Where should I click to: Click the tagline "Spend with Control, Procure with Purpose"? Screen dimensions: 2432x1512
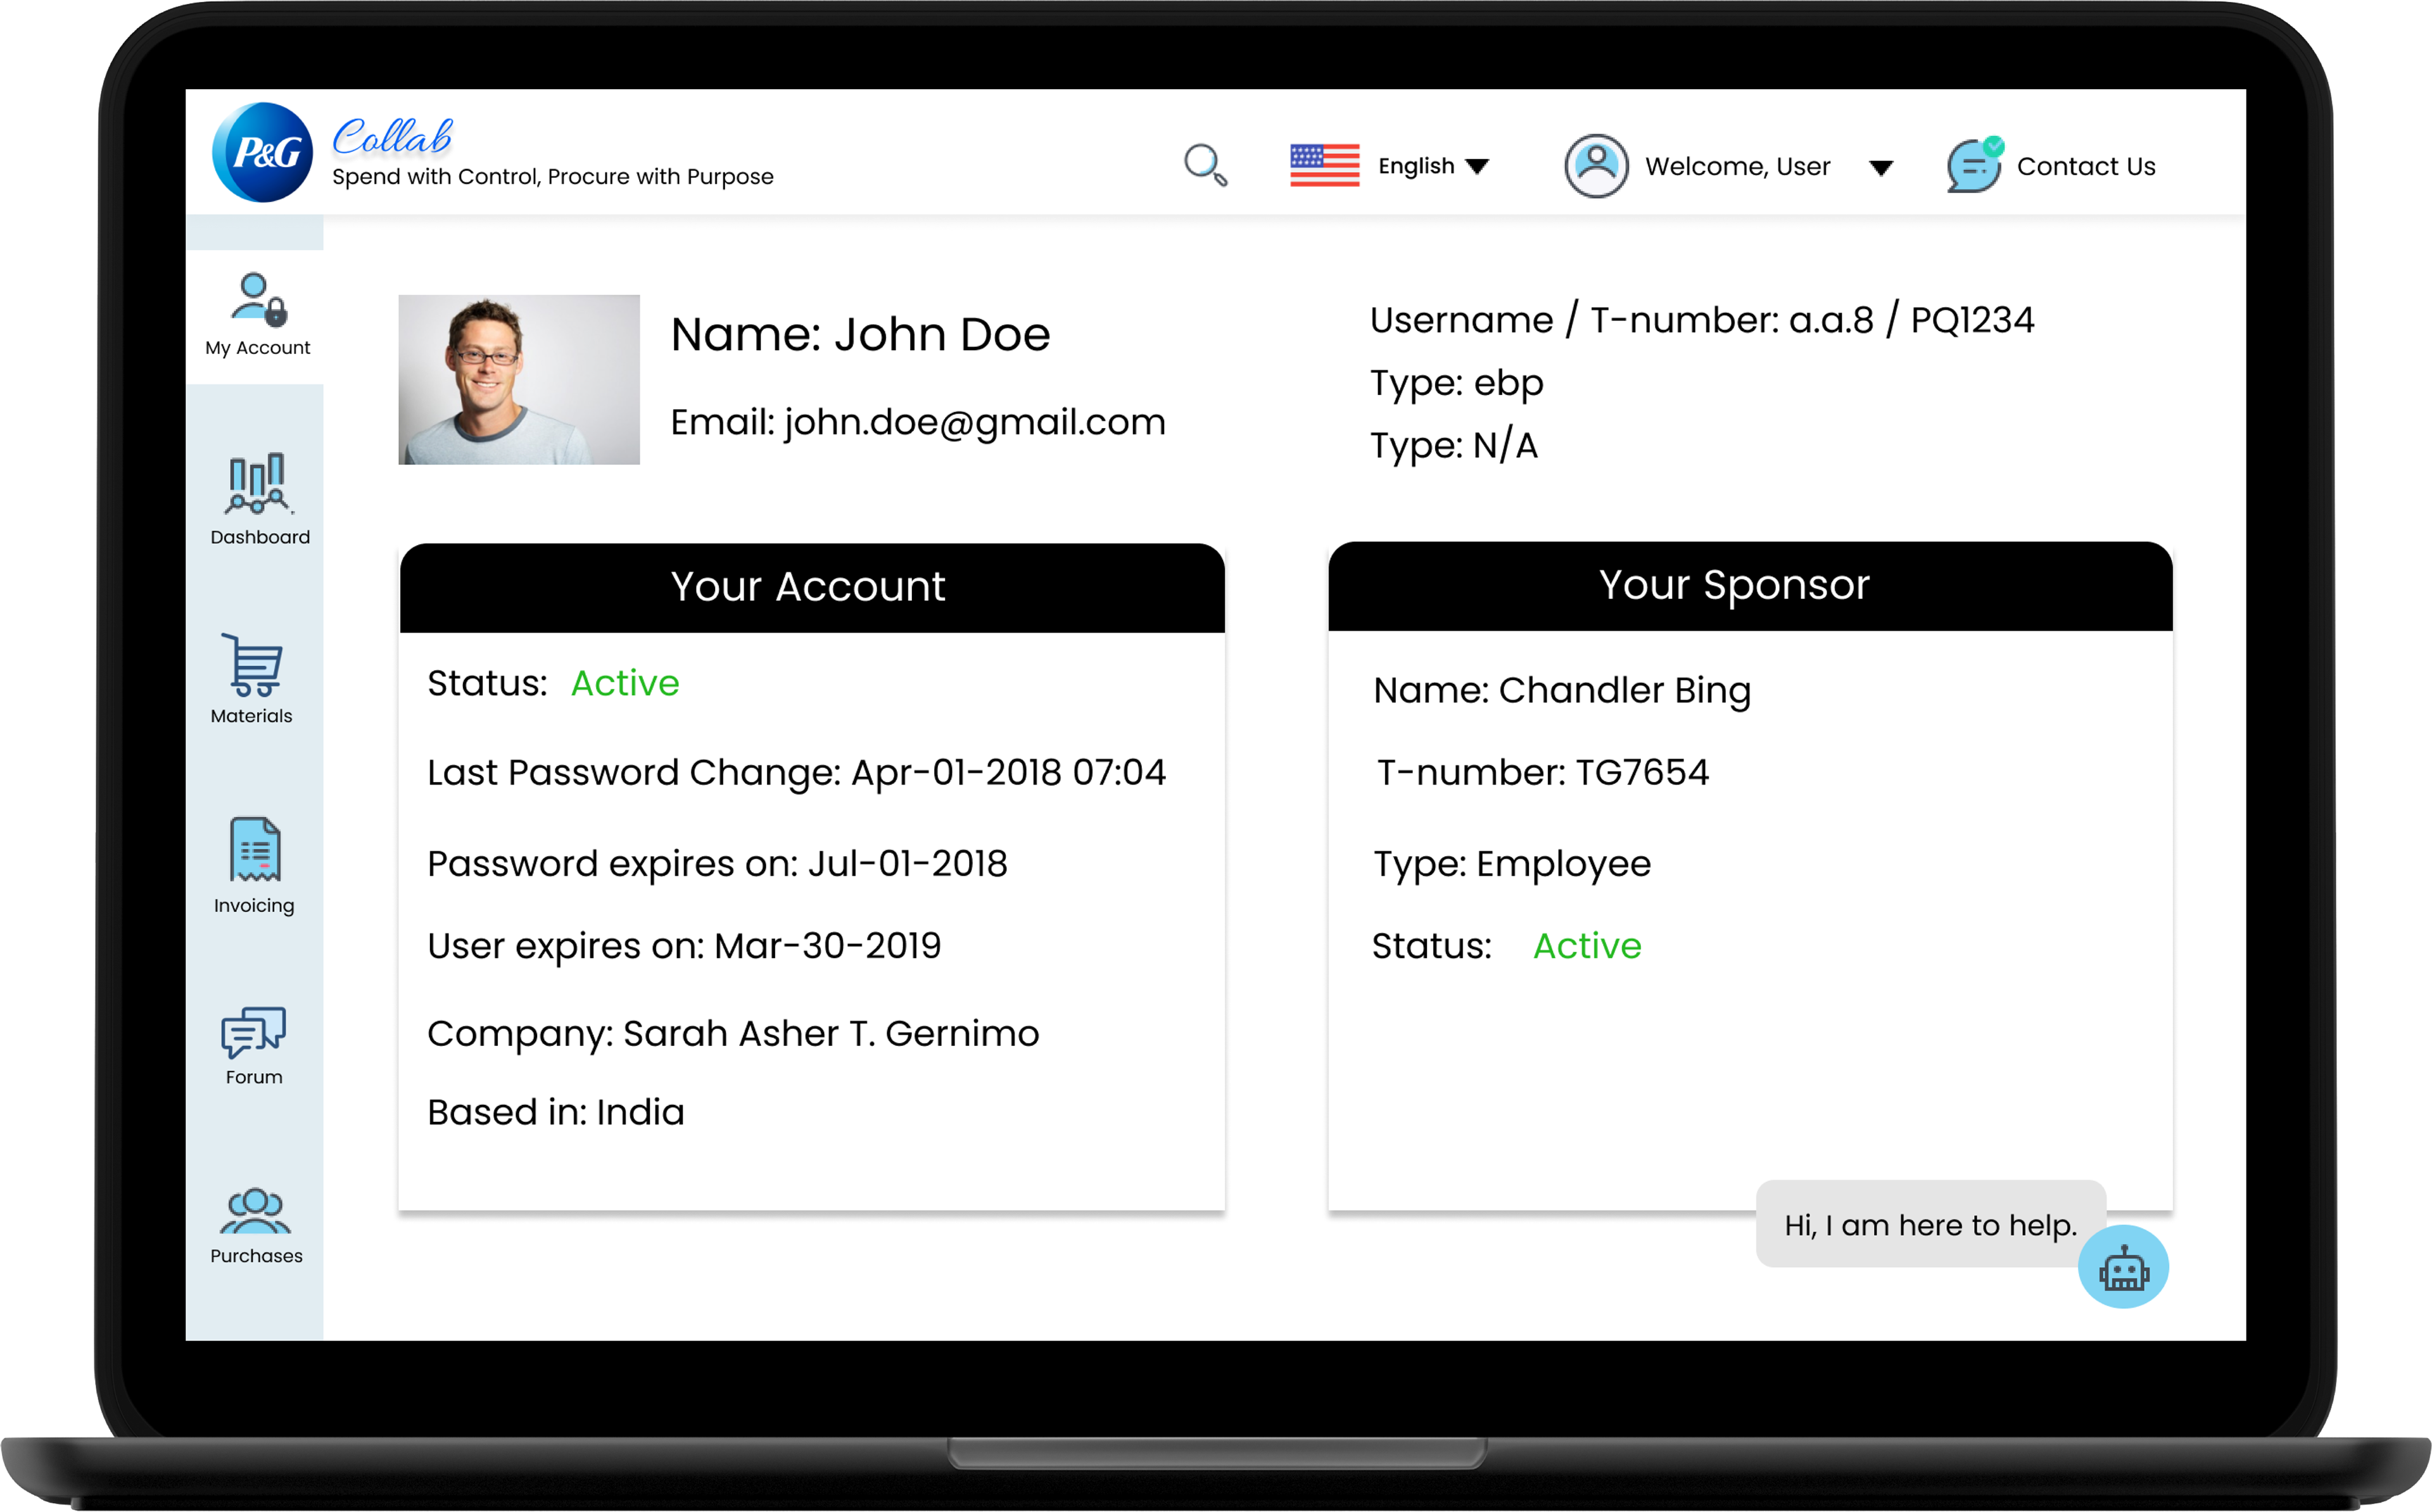pos(553,177)
